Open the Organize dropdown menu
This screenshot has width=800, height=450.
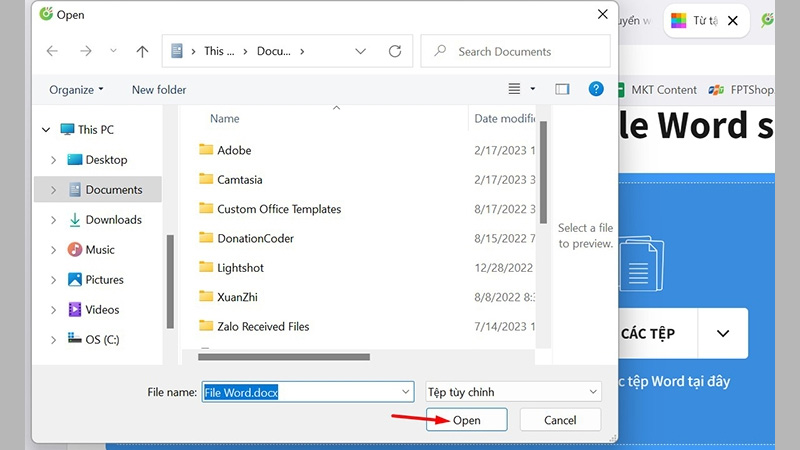point(76,90)
